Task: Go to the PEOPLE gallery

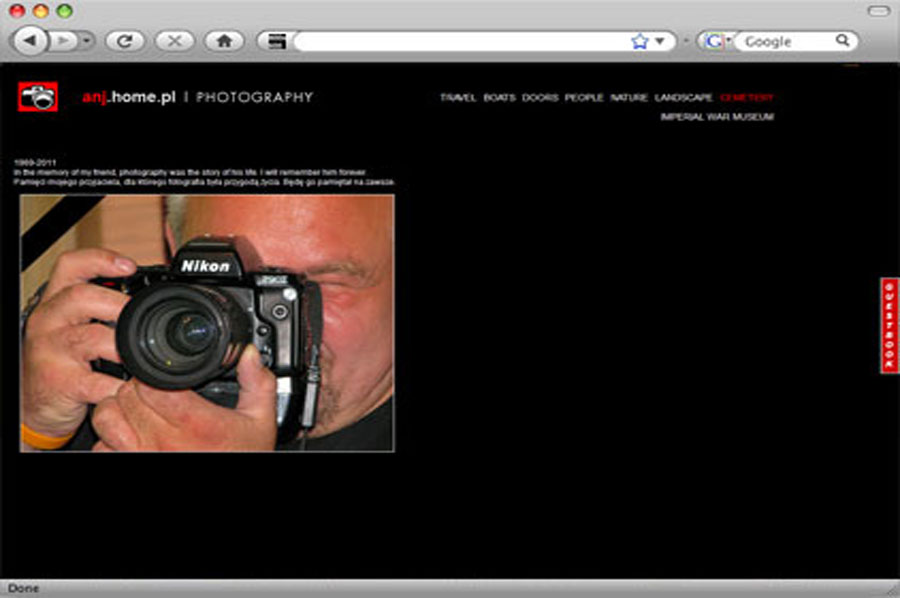Action: coord(584,98)
